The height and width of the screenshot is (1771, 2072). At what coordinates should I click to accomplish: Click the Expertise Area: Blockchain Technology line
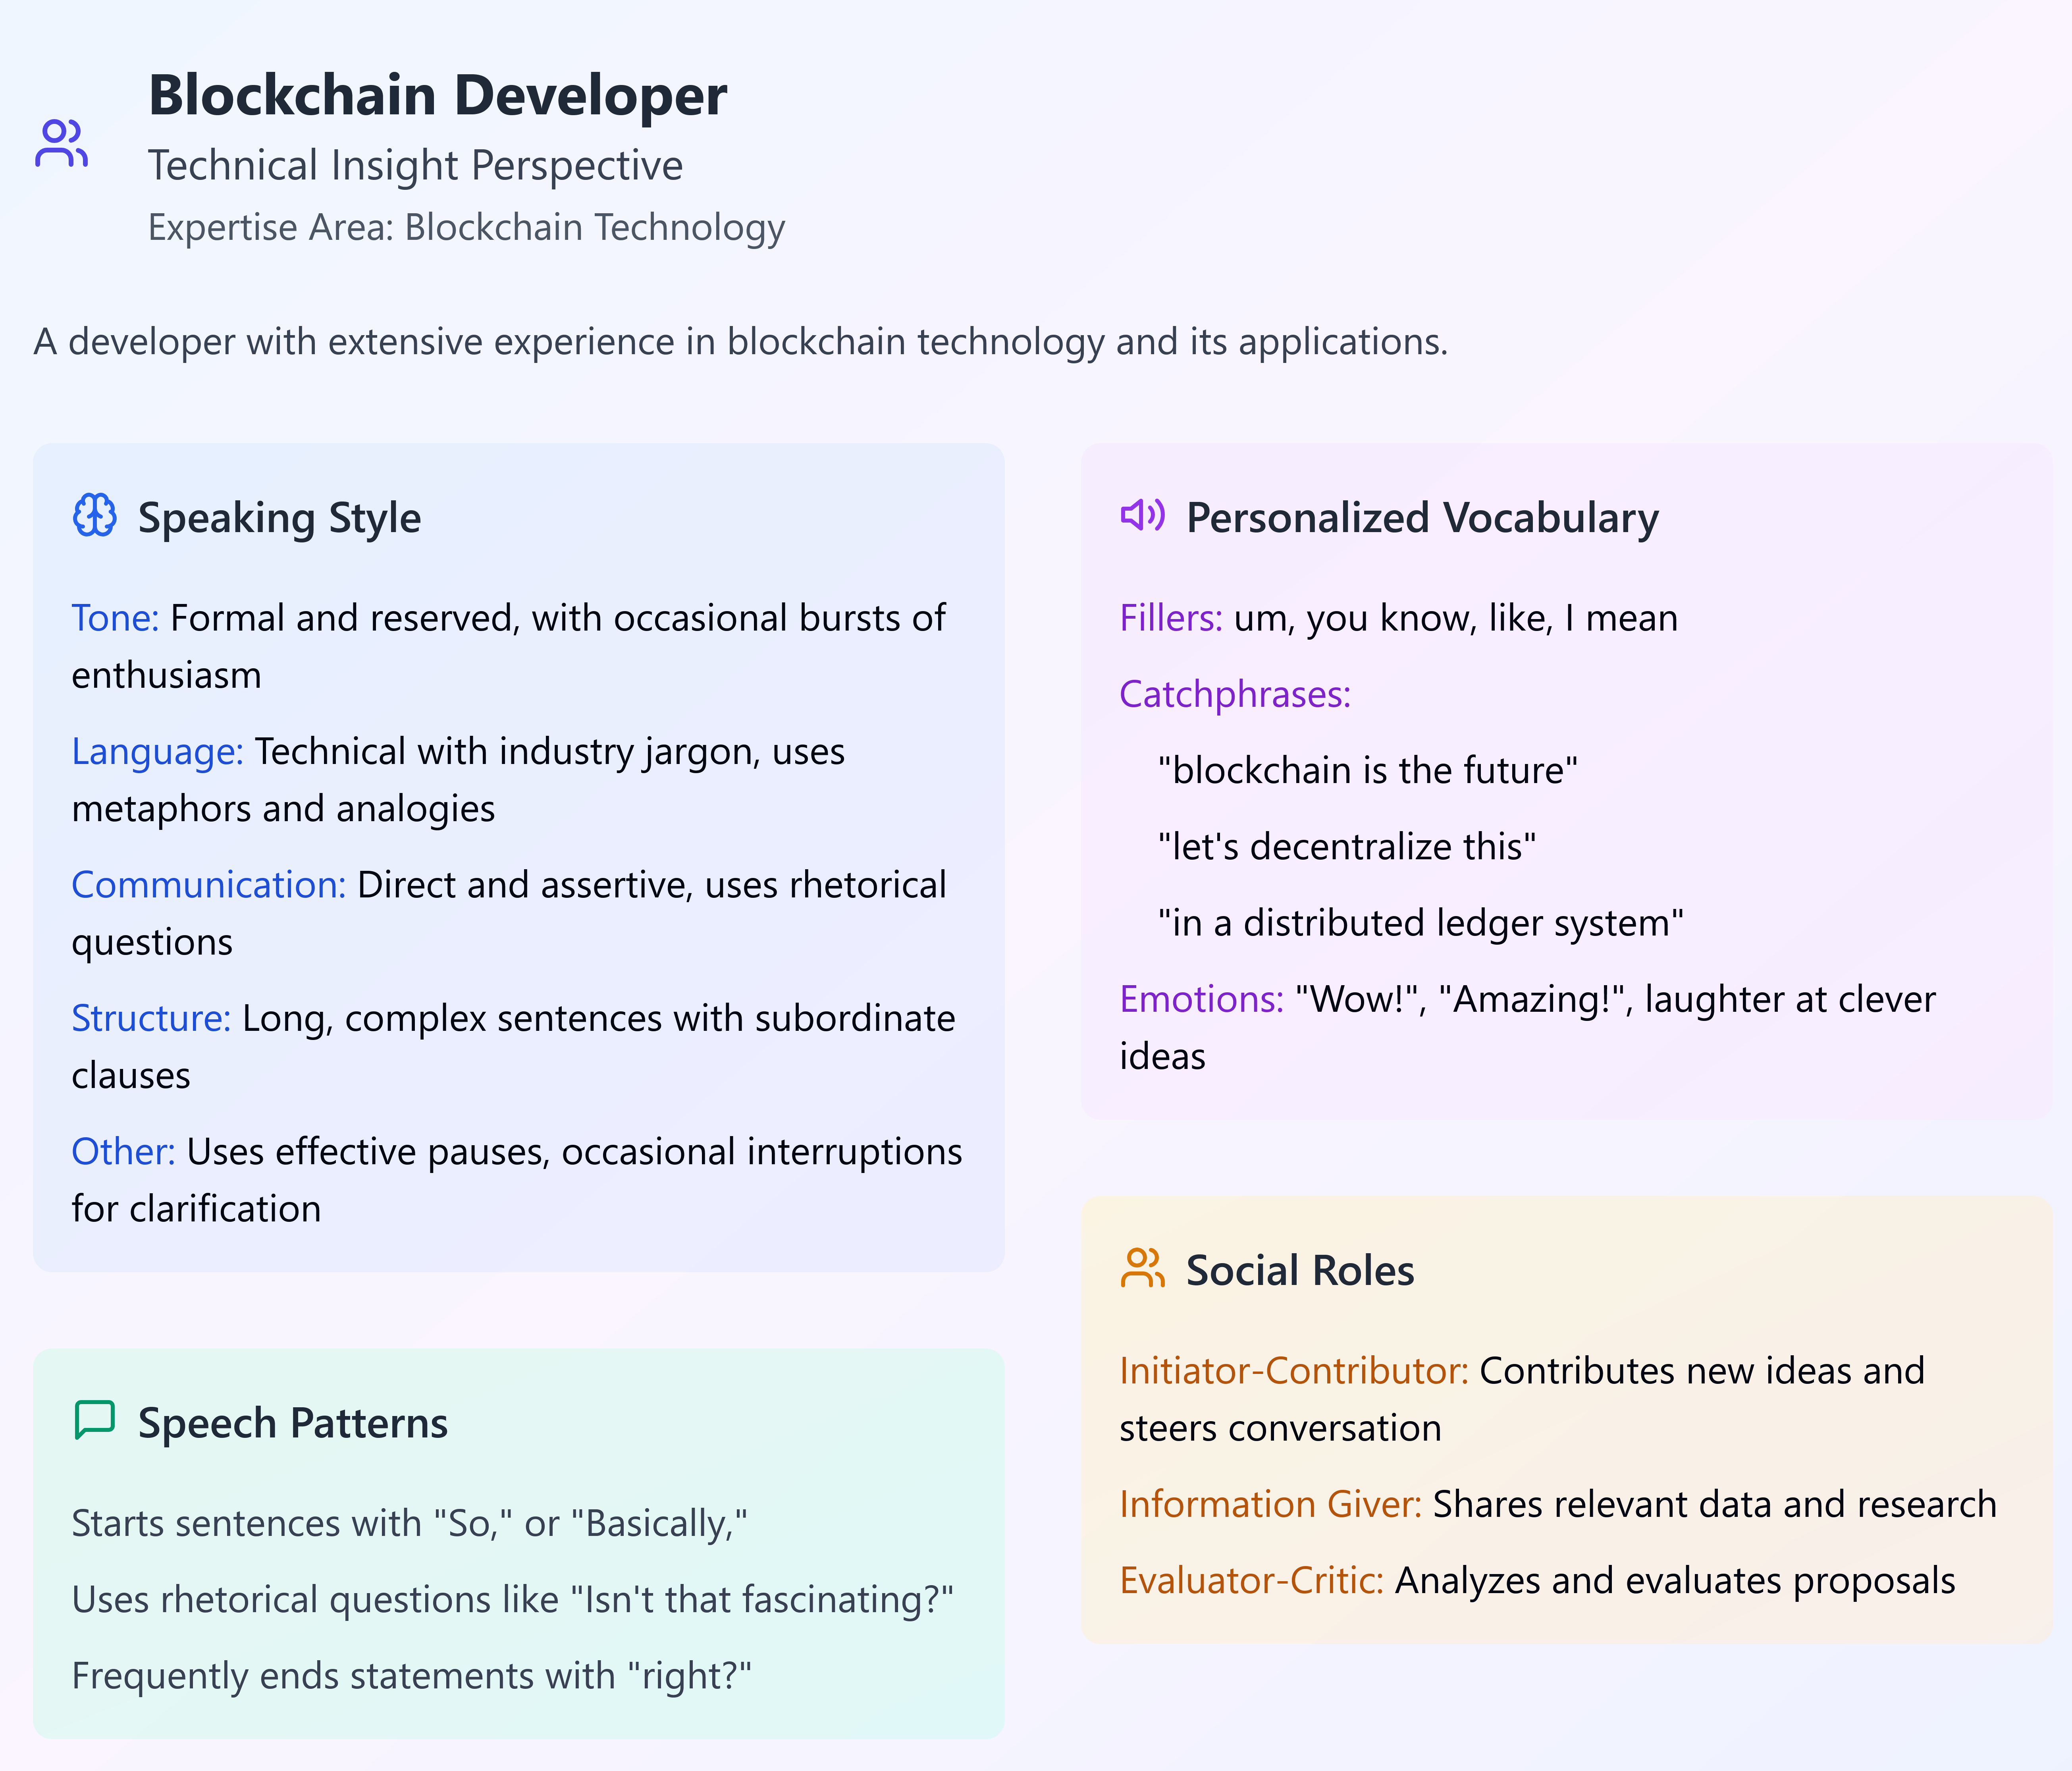point(466,228)
